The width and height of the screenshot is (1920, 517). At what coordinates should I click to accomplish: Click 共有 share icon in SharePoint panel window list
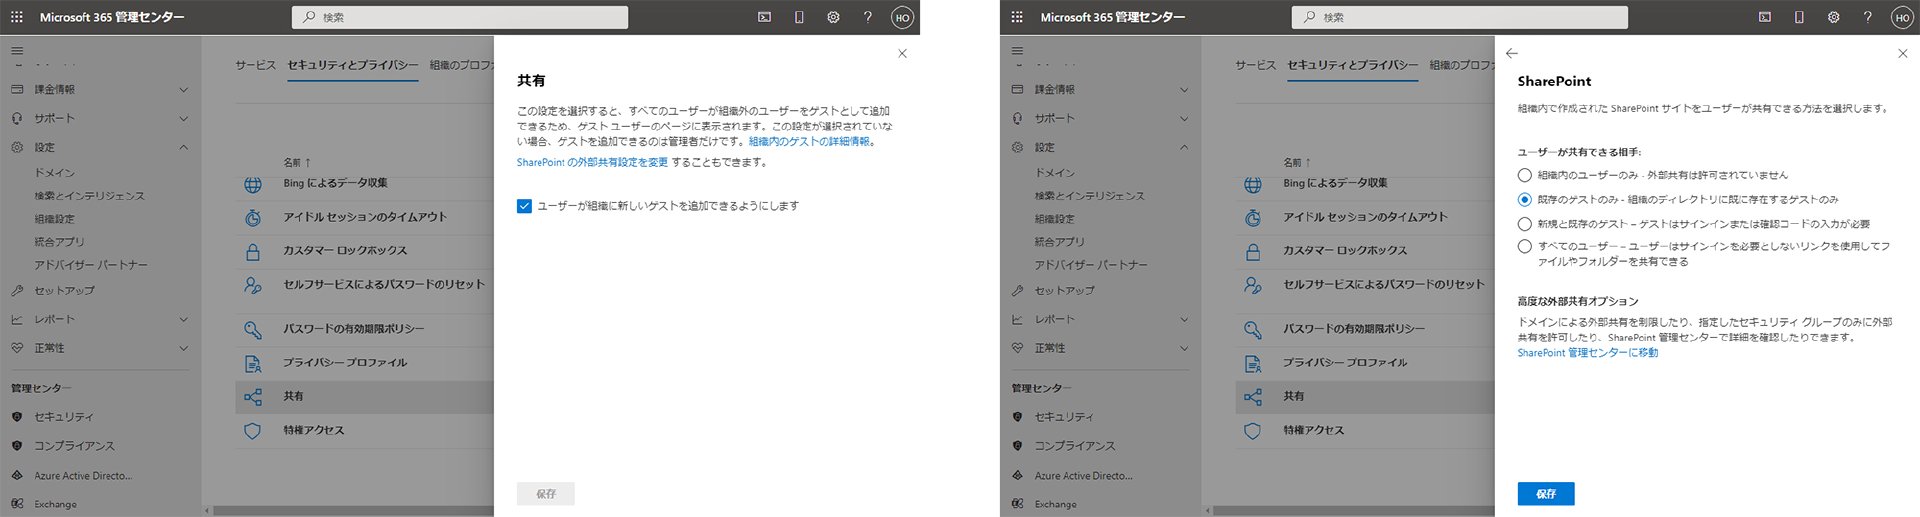[x=1253, y=397]
